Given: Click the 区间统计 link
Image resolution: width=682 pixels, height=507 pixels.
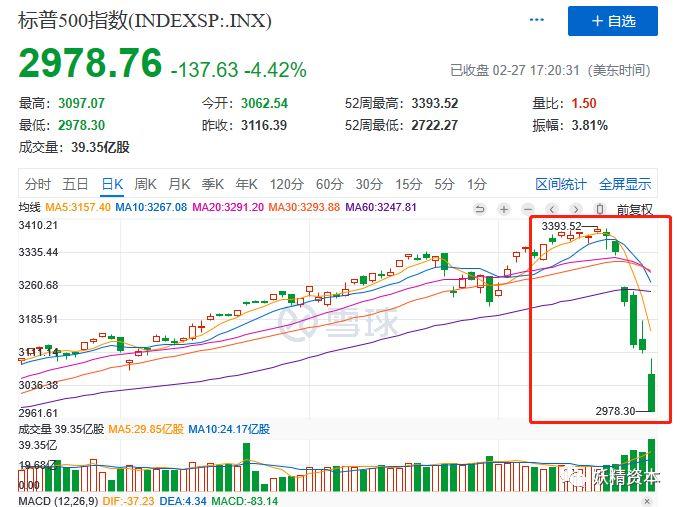Looking at the screenshot, I should click(561, 184).
